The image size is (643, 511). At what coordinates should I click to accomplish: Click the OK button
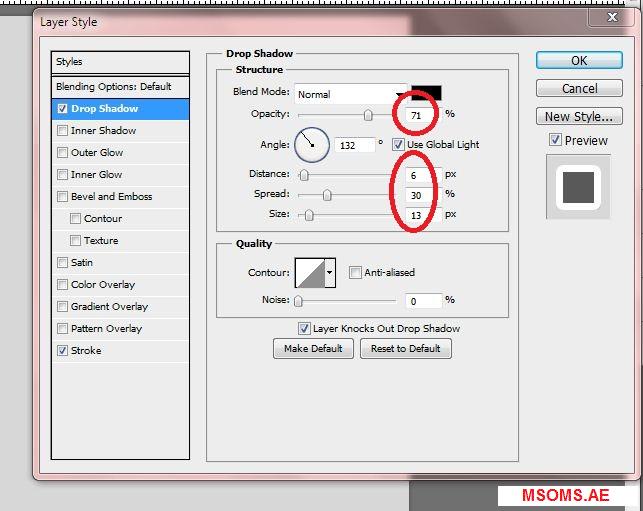pyautogui.click(x=579, y=61)
